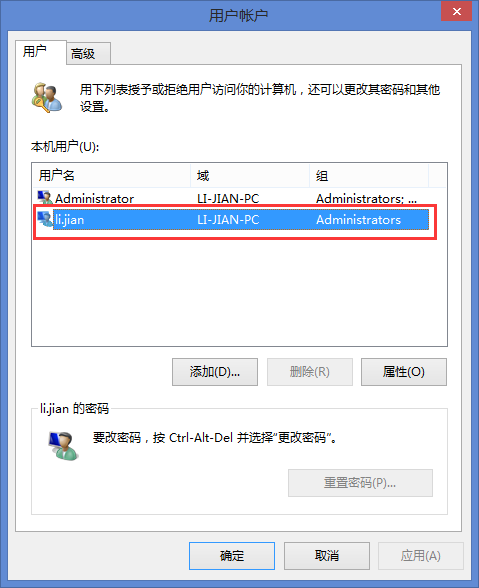
Task: Click the 应用(A) button
Action: click(421, 556)
